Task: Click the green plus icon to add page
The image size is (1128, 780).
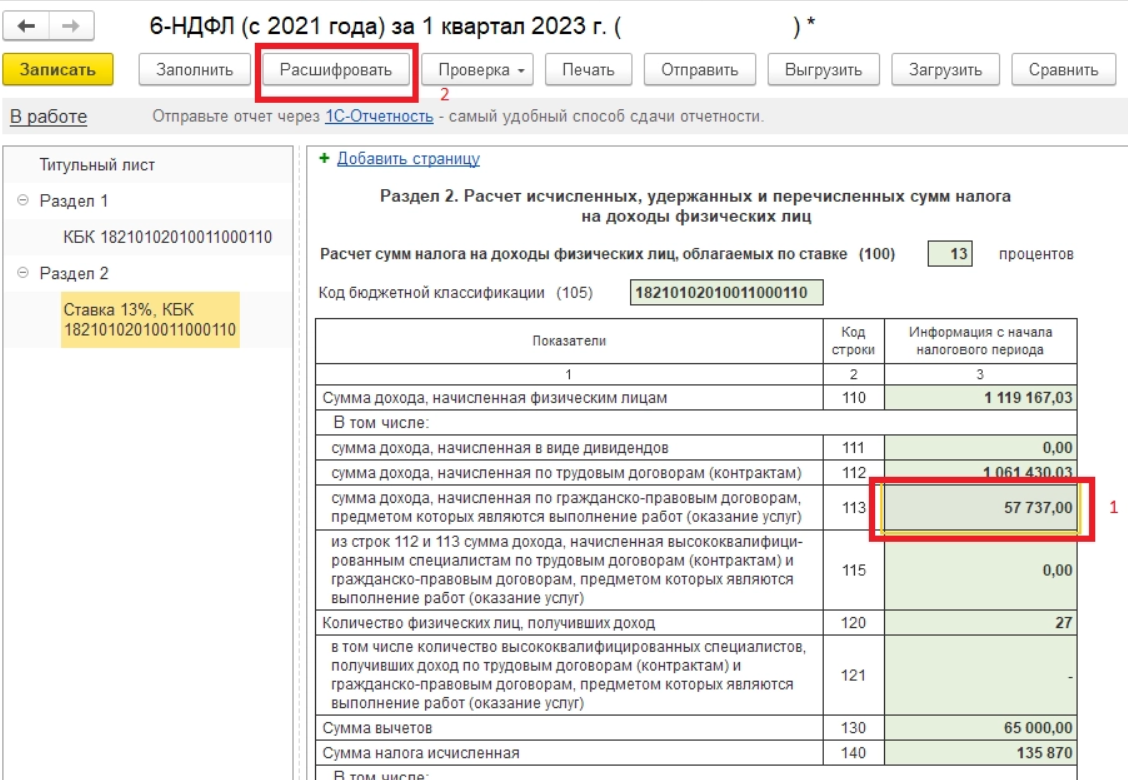Action: [324, 159]
